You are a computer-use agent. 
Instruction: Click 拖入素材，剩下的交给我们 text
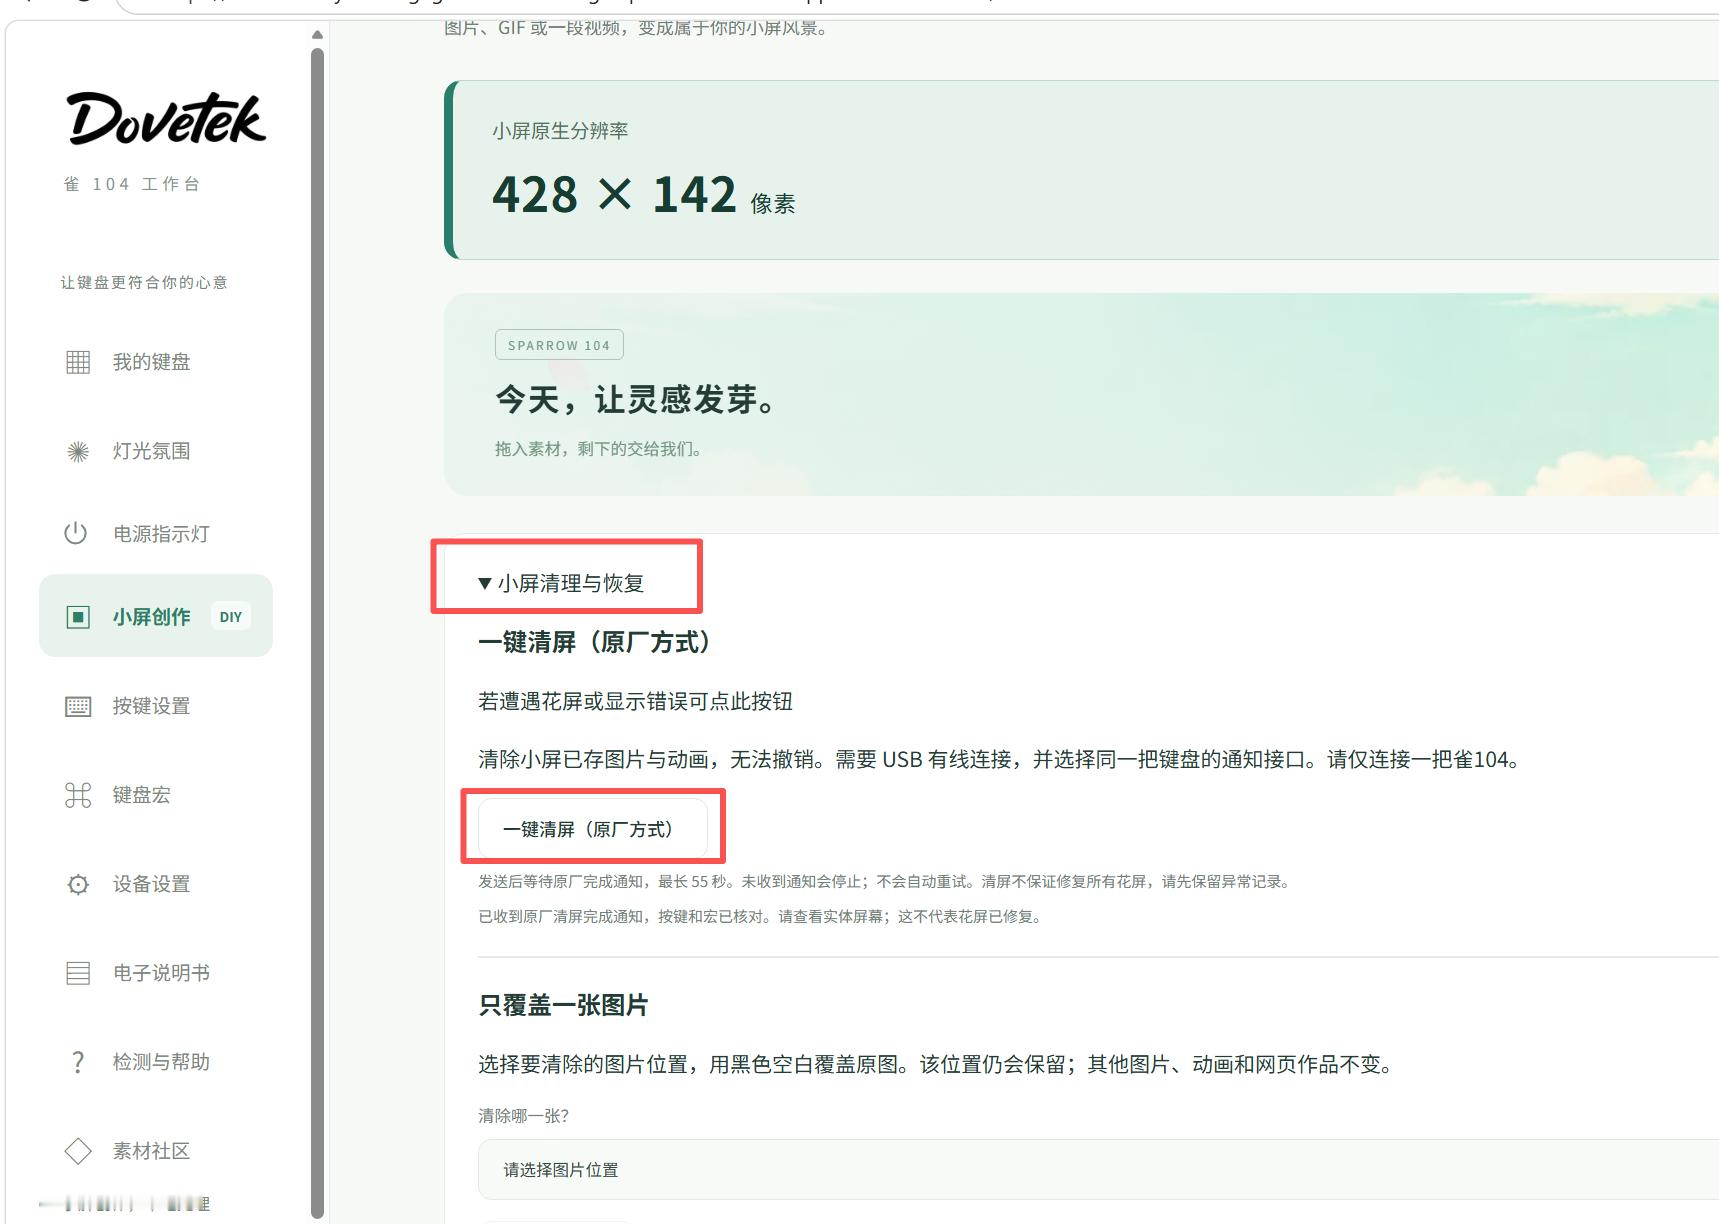599,449
